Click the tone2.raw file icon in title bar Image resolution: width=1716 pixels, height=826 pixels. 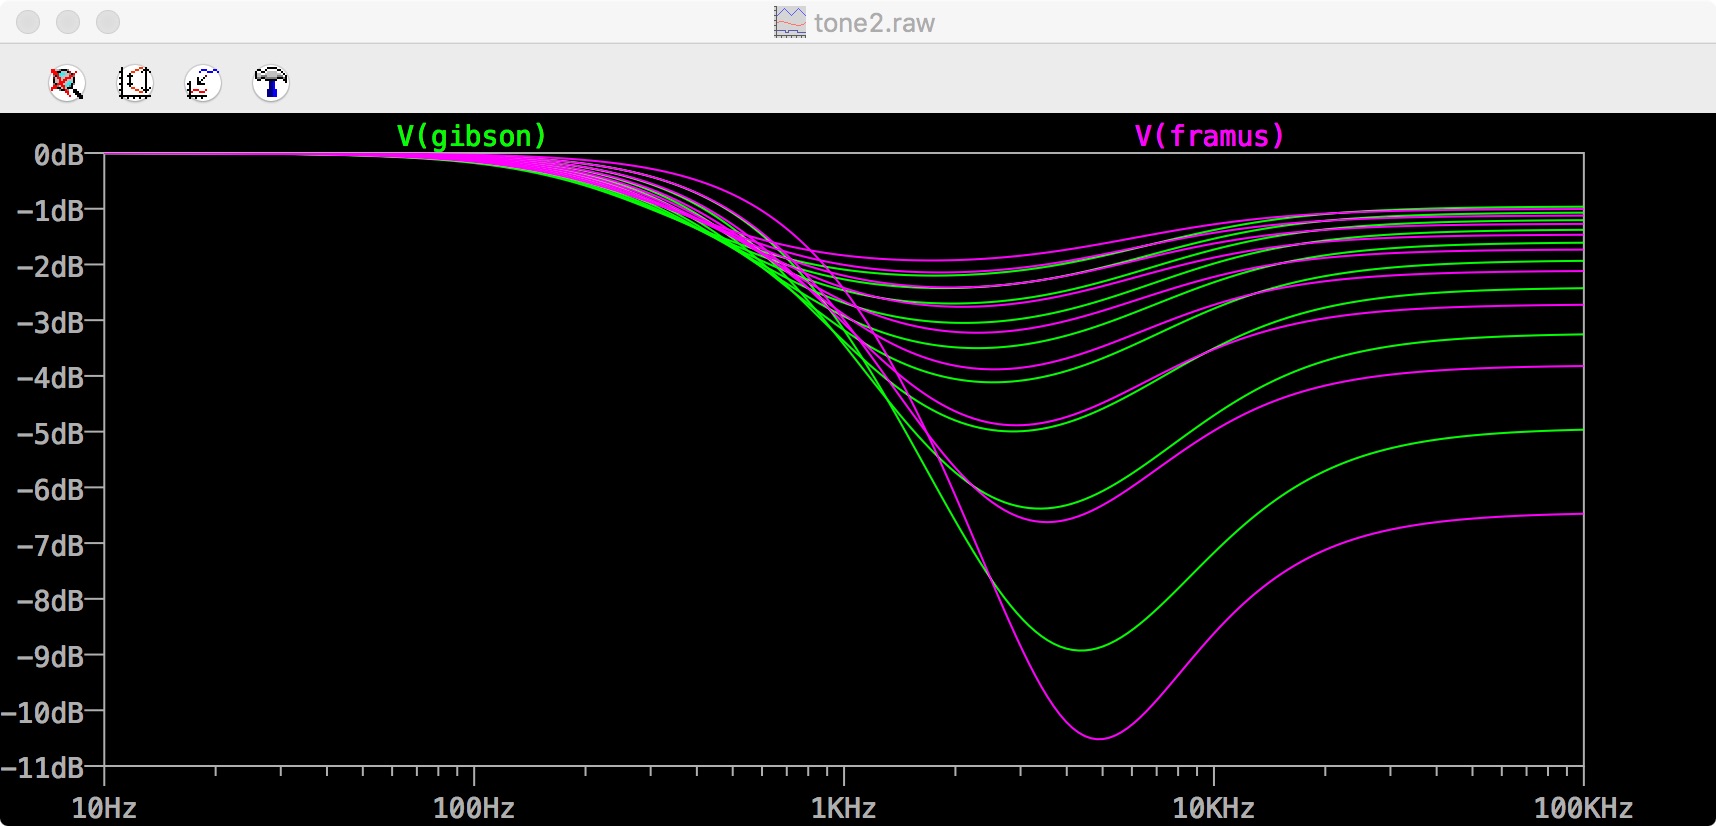point(790,22)
